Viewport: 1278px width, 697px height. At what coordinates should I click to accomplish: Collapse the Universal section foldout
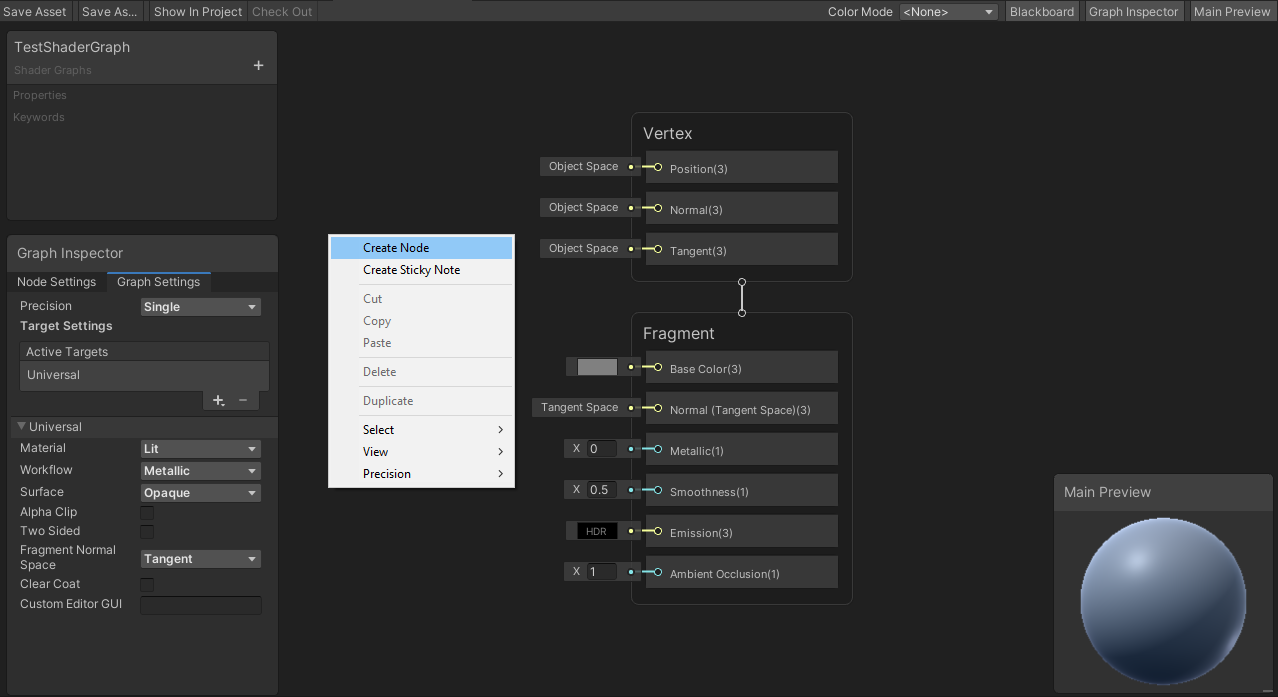(22, 427)
